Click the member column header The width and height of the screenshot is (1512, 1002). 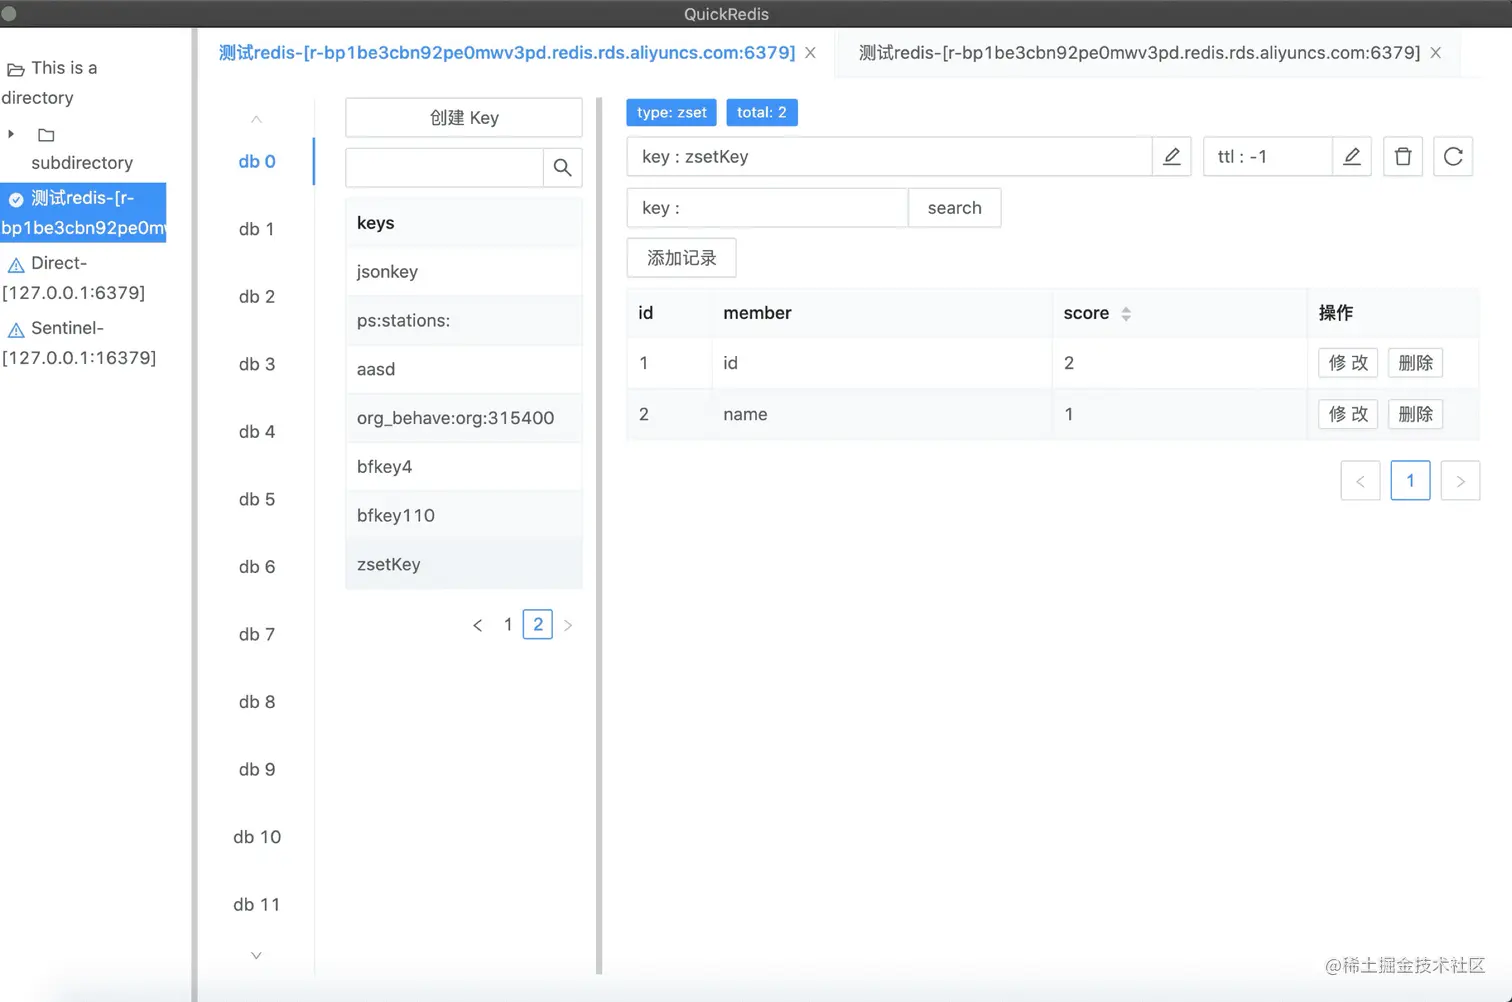(x=757, y=313)
